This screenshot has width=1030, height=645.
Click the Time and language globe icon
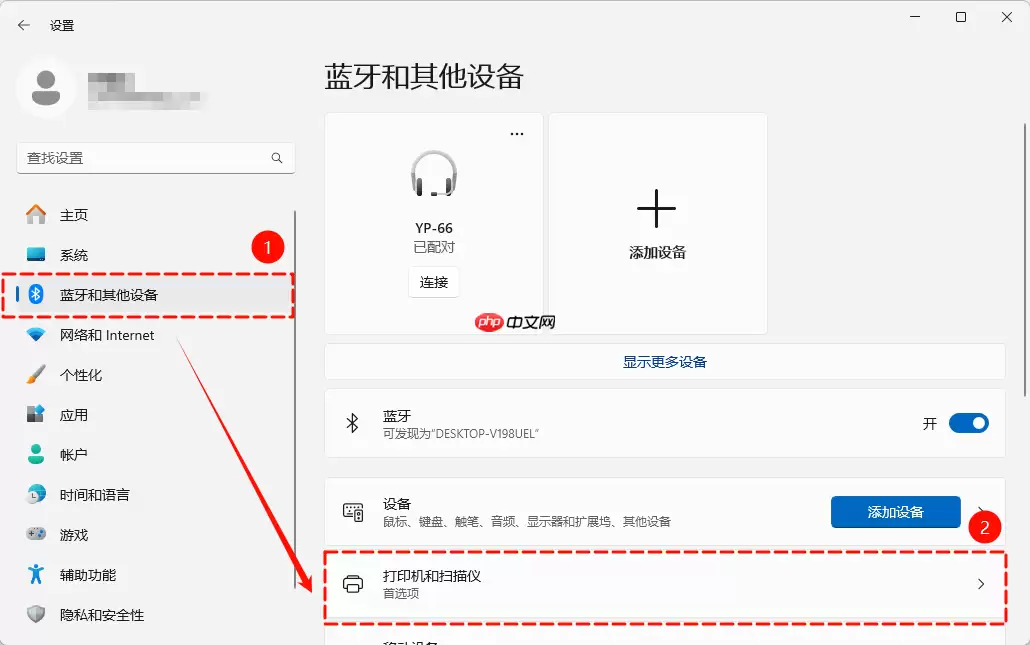click(36, 494)
